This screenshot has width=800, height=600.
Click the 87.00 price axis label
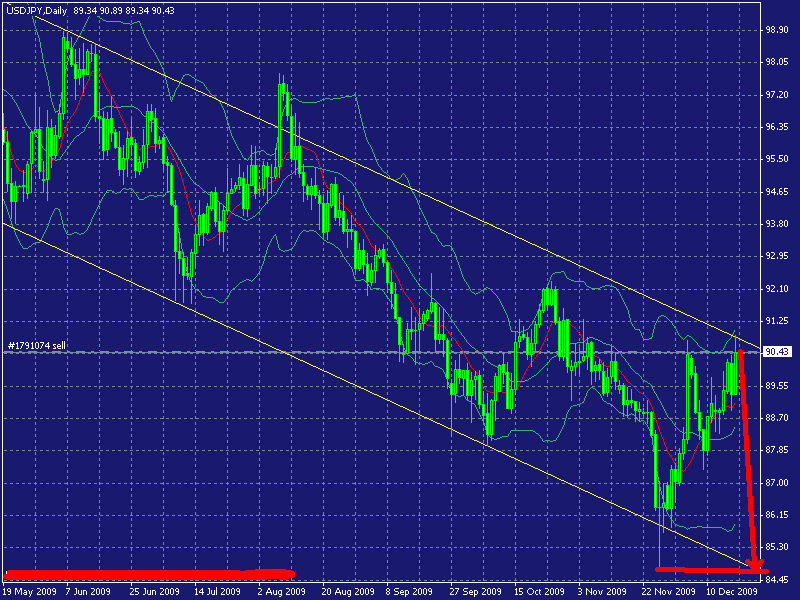(777, 483)
